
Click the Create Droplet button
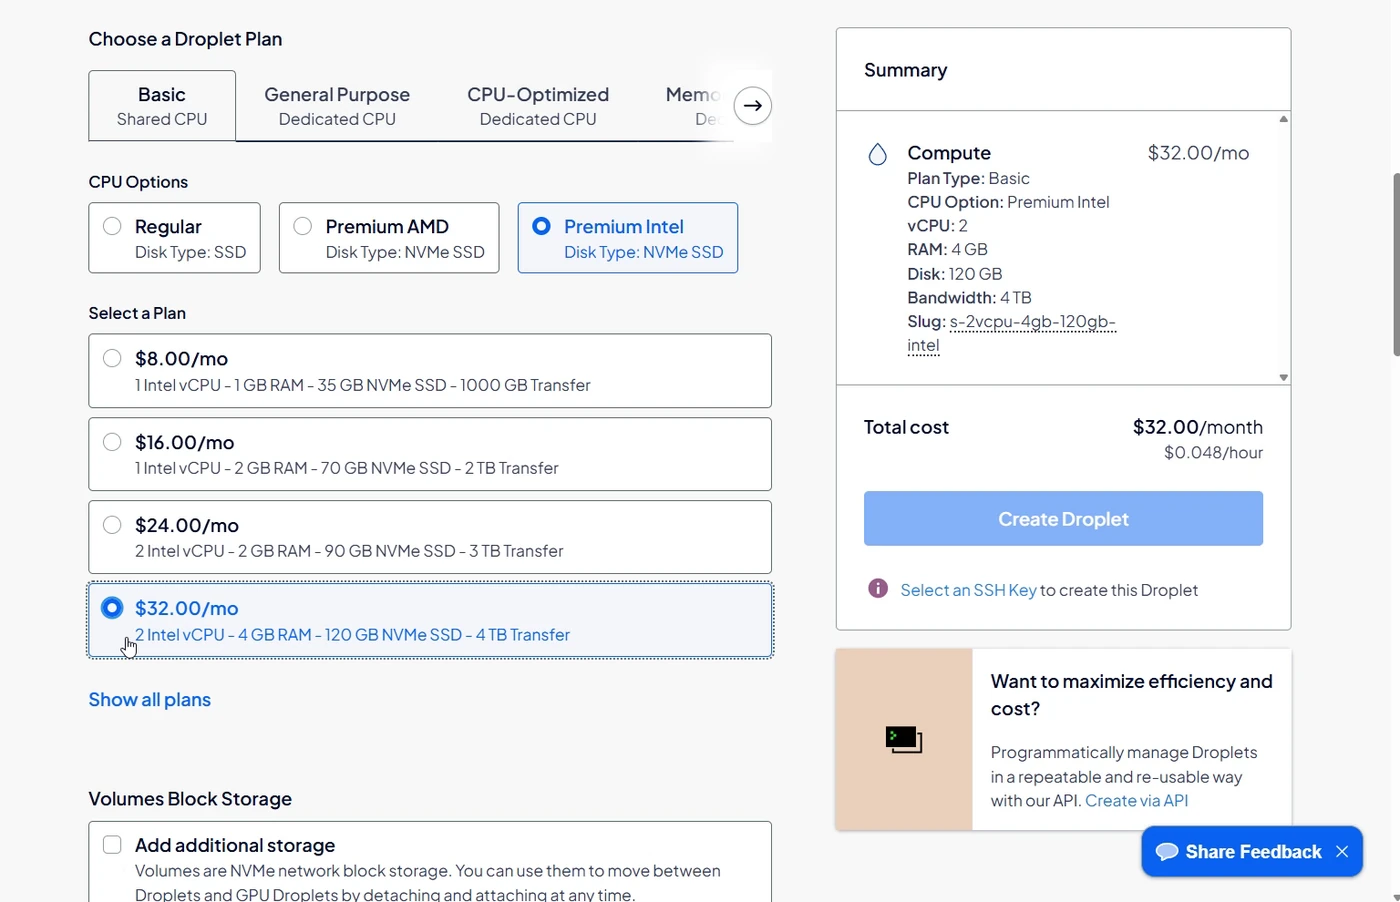(x=1063, y=518)
